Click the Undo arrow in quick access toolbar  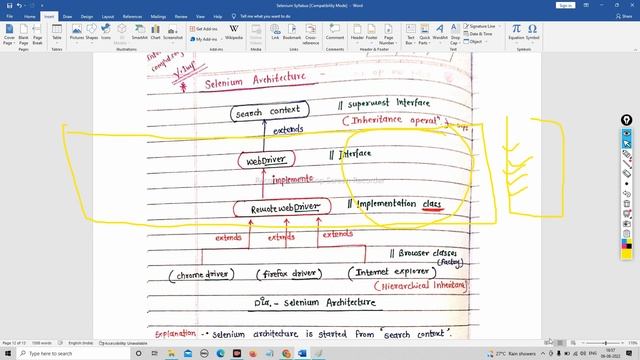[x=19, y=5]
